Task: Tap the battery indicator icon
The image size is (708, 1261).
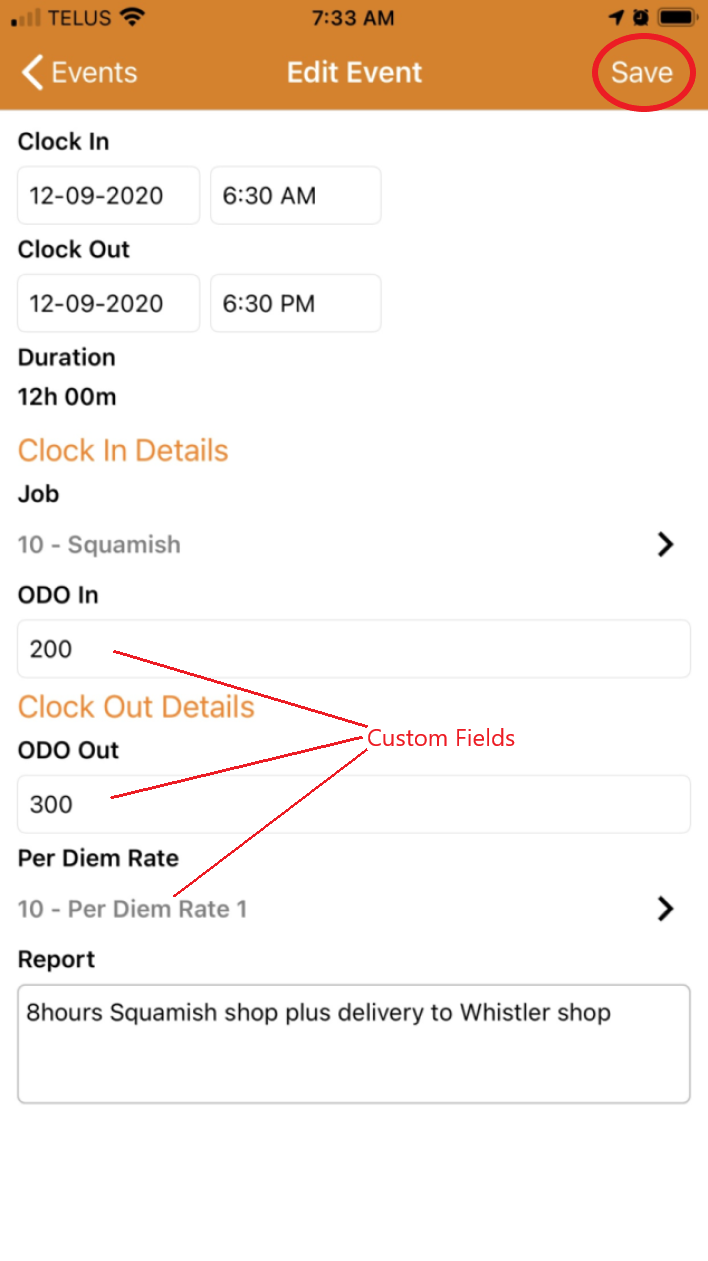Action: 678,16
